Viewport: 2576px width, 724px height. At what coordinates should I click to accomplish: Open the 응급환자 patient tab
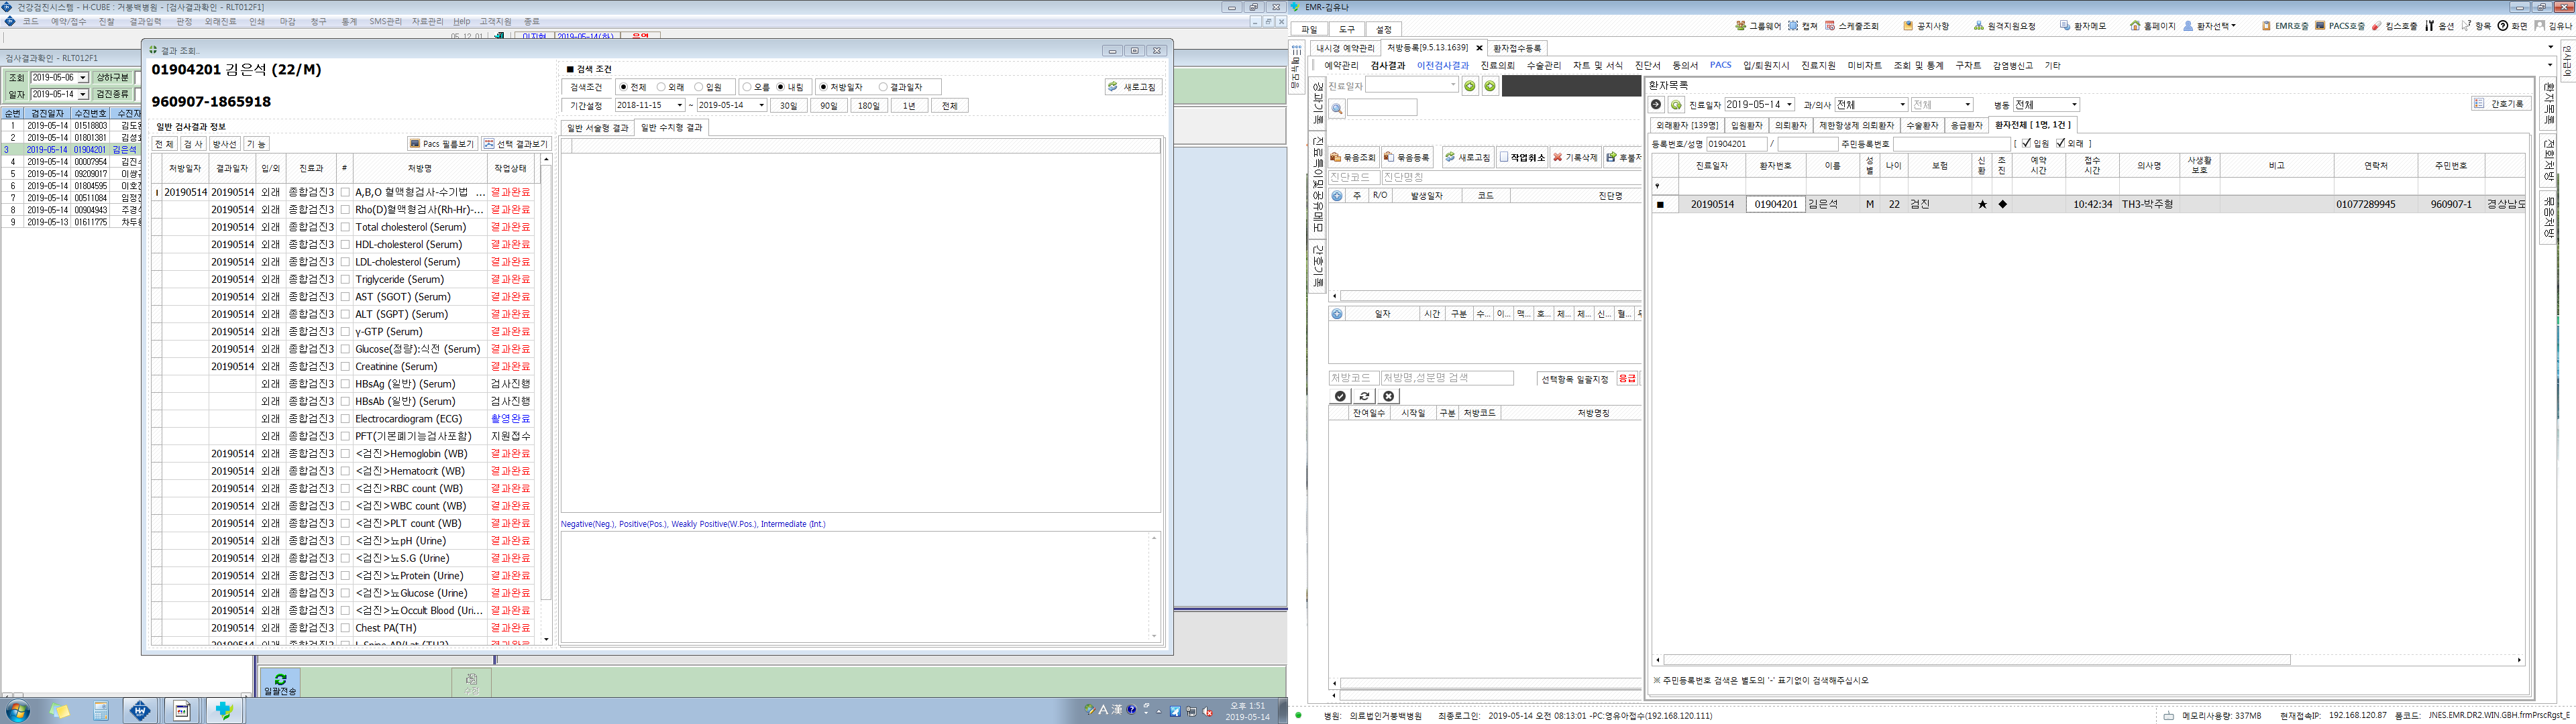click(1966, 125)
